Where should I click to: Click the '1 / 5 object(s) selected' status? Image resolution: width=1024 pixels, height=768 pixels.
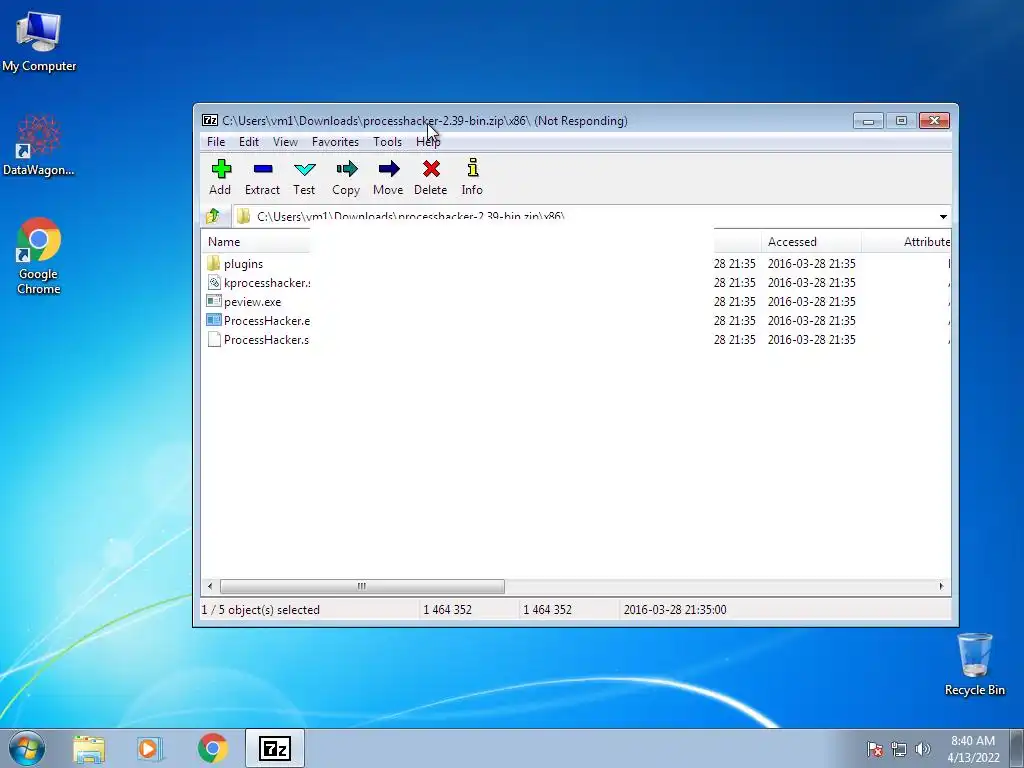click(x=261, y=609)
